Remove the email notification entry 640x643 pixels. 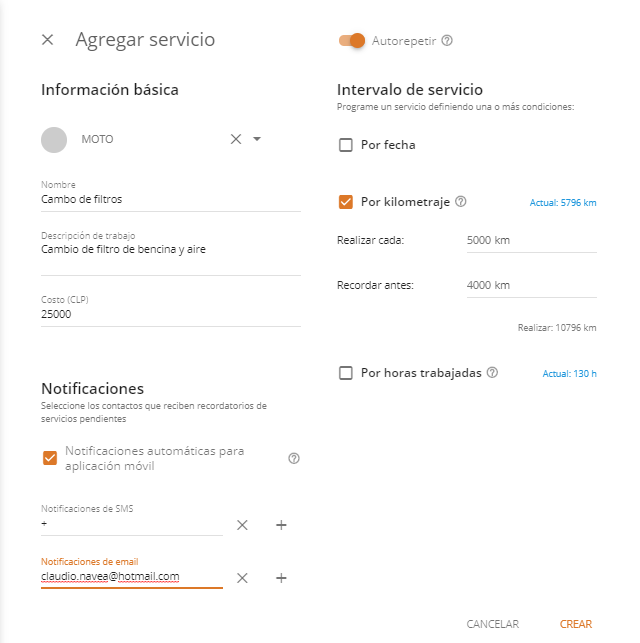[242, 578]
